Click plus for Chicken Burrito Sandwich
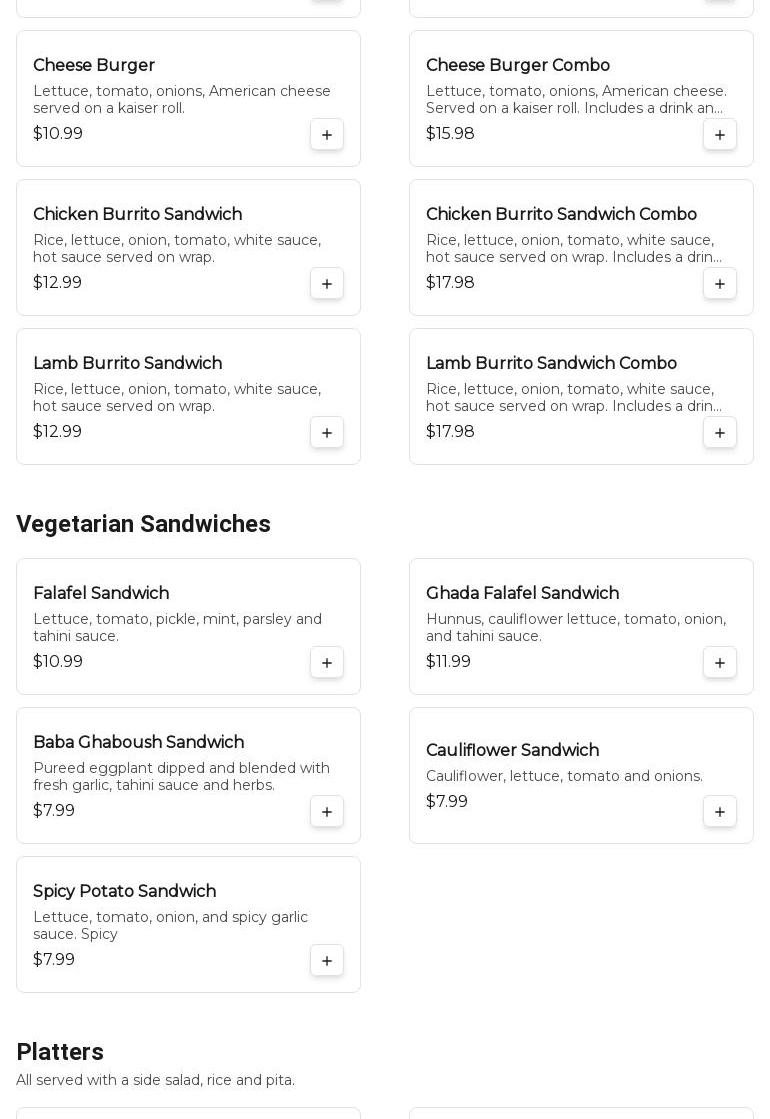The image size is (770, 1119). pyautogui.click(x=327, y=283)
